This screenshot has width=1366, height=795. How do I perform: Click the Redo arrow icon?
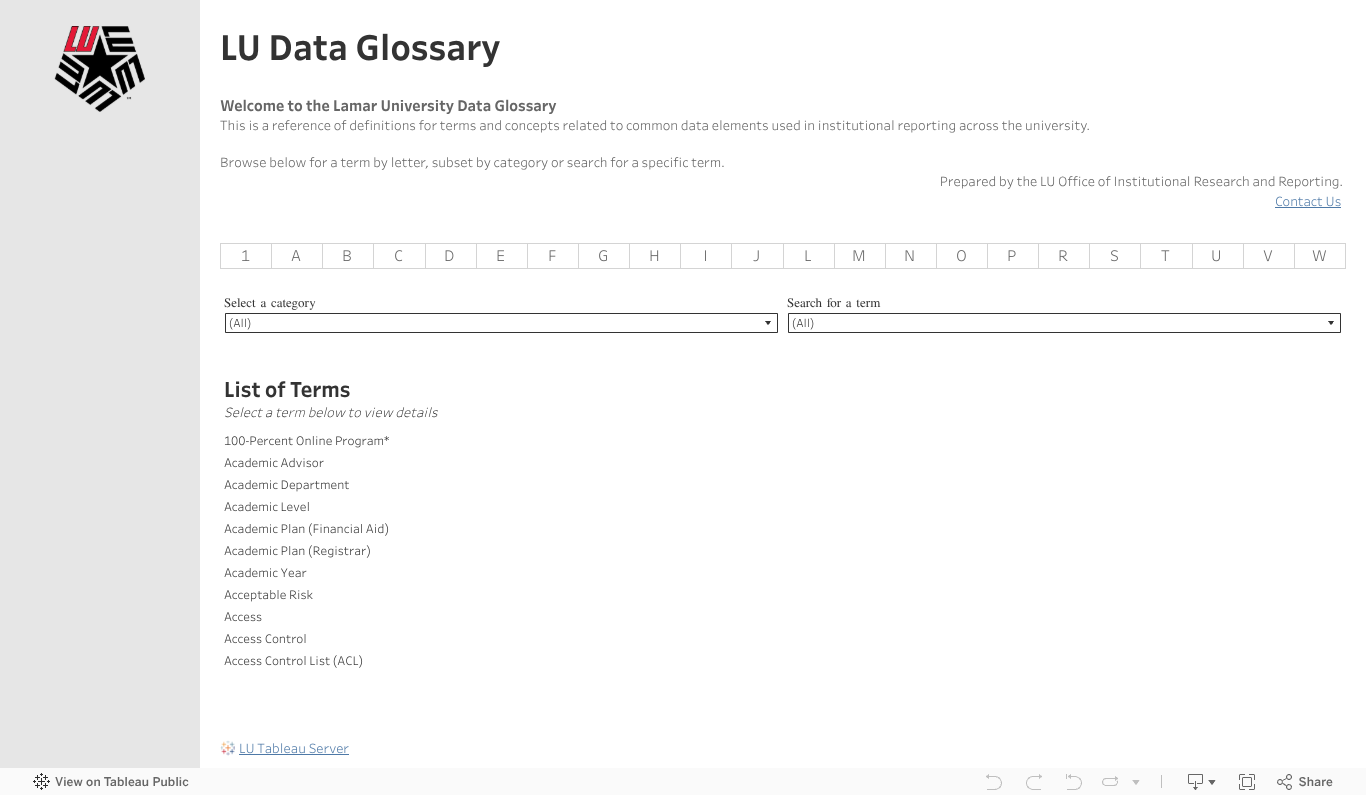coord(1034,782)
